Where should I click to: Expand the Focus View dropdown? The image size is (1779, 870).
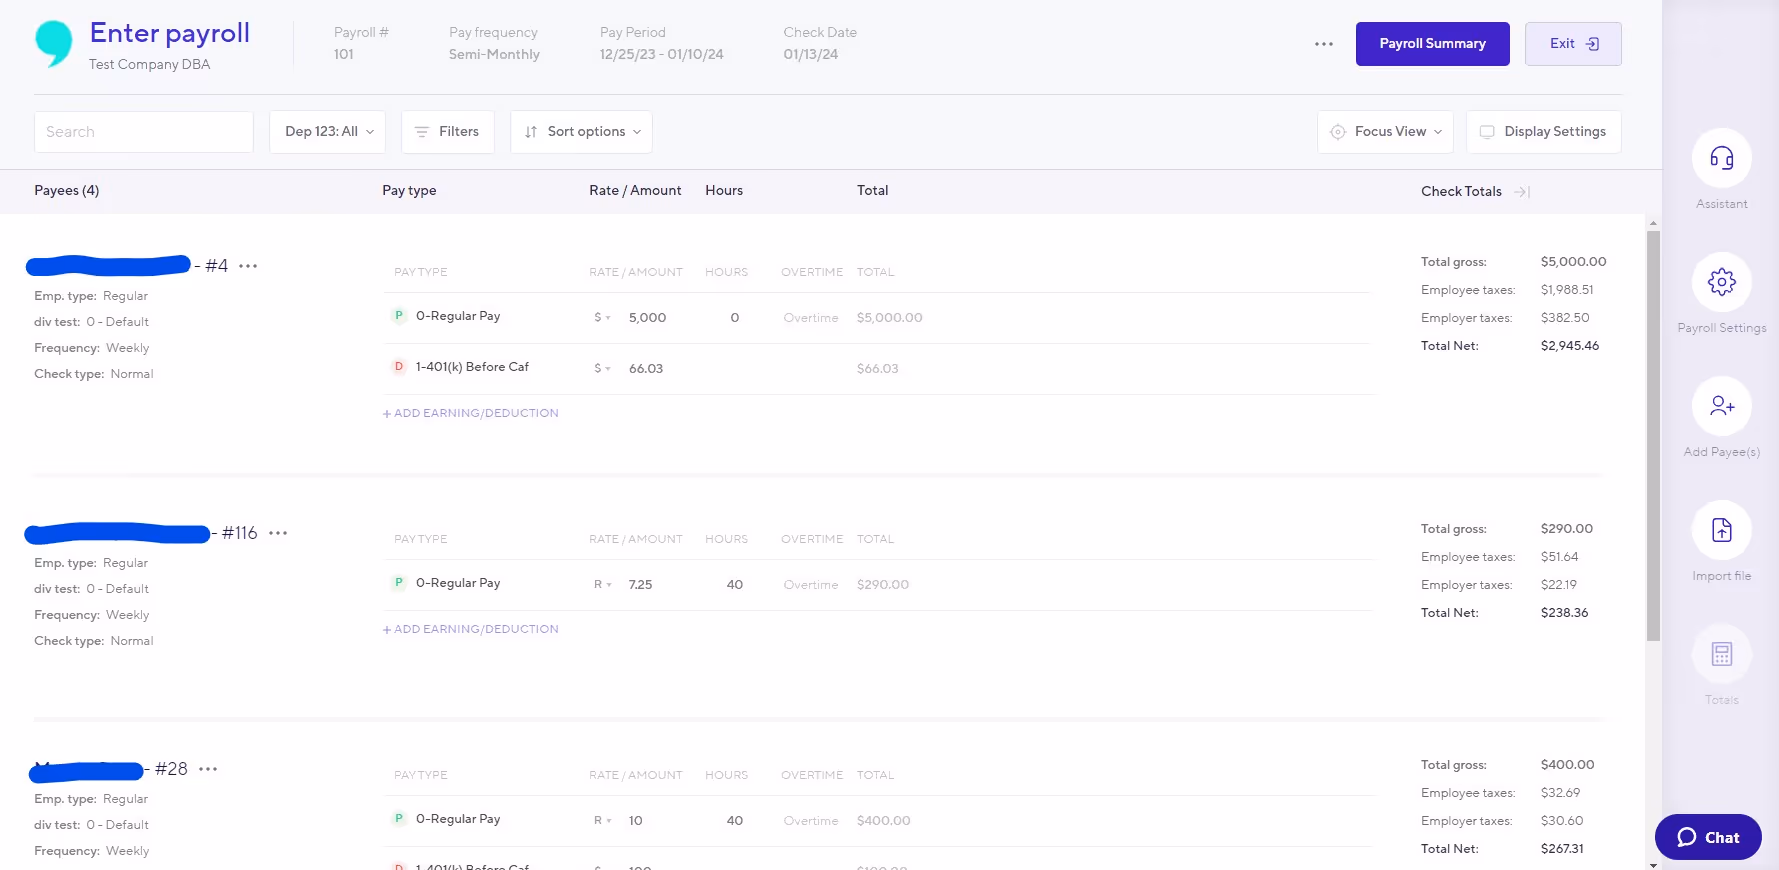coord(1385,132)
